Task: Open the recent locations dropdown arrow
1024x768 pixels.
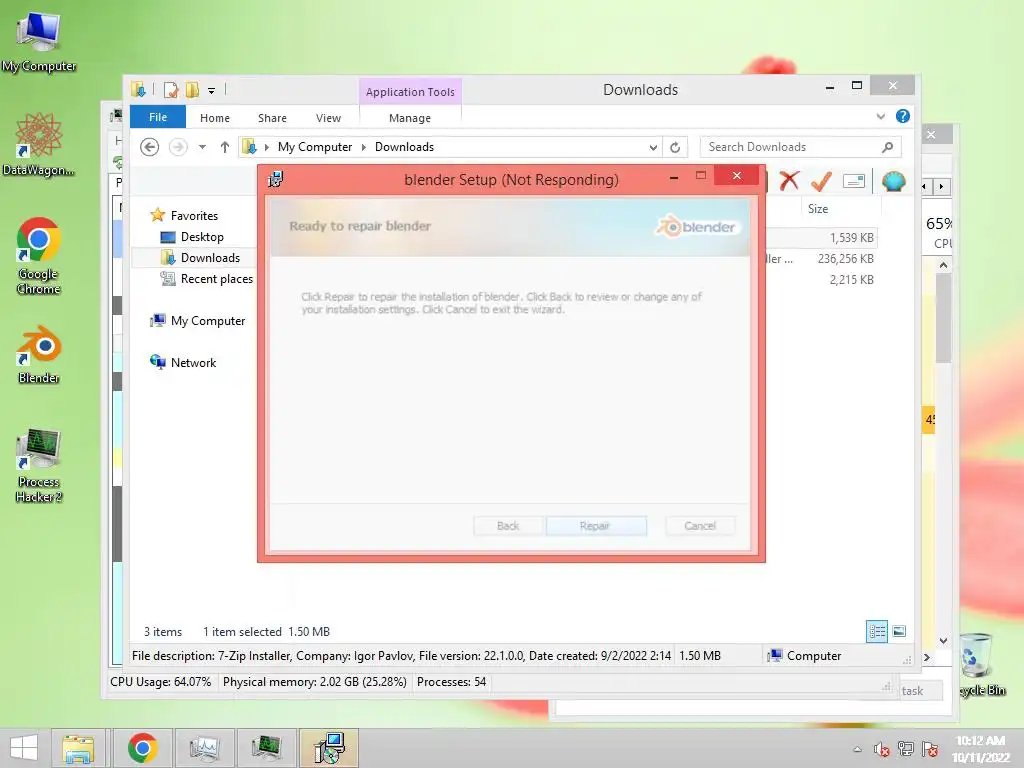Action: point(202,147)
